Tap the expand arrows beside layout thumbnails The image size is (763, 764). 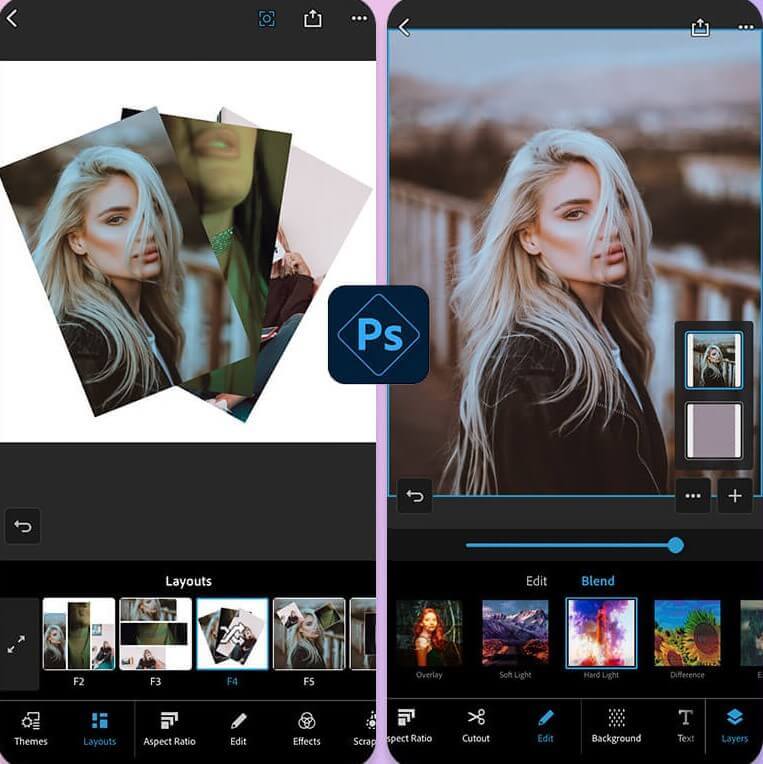(16, 644)
